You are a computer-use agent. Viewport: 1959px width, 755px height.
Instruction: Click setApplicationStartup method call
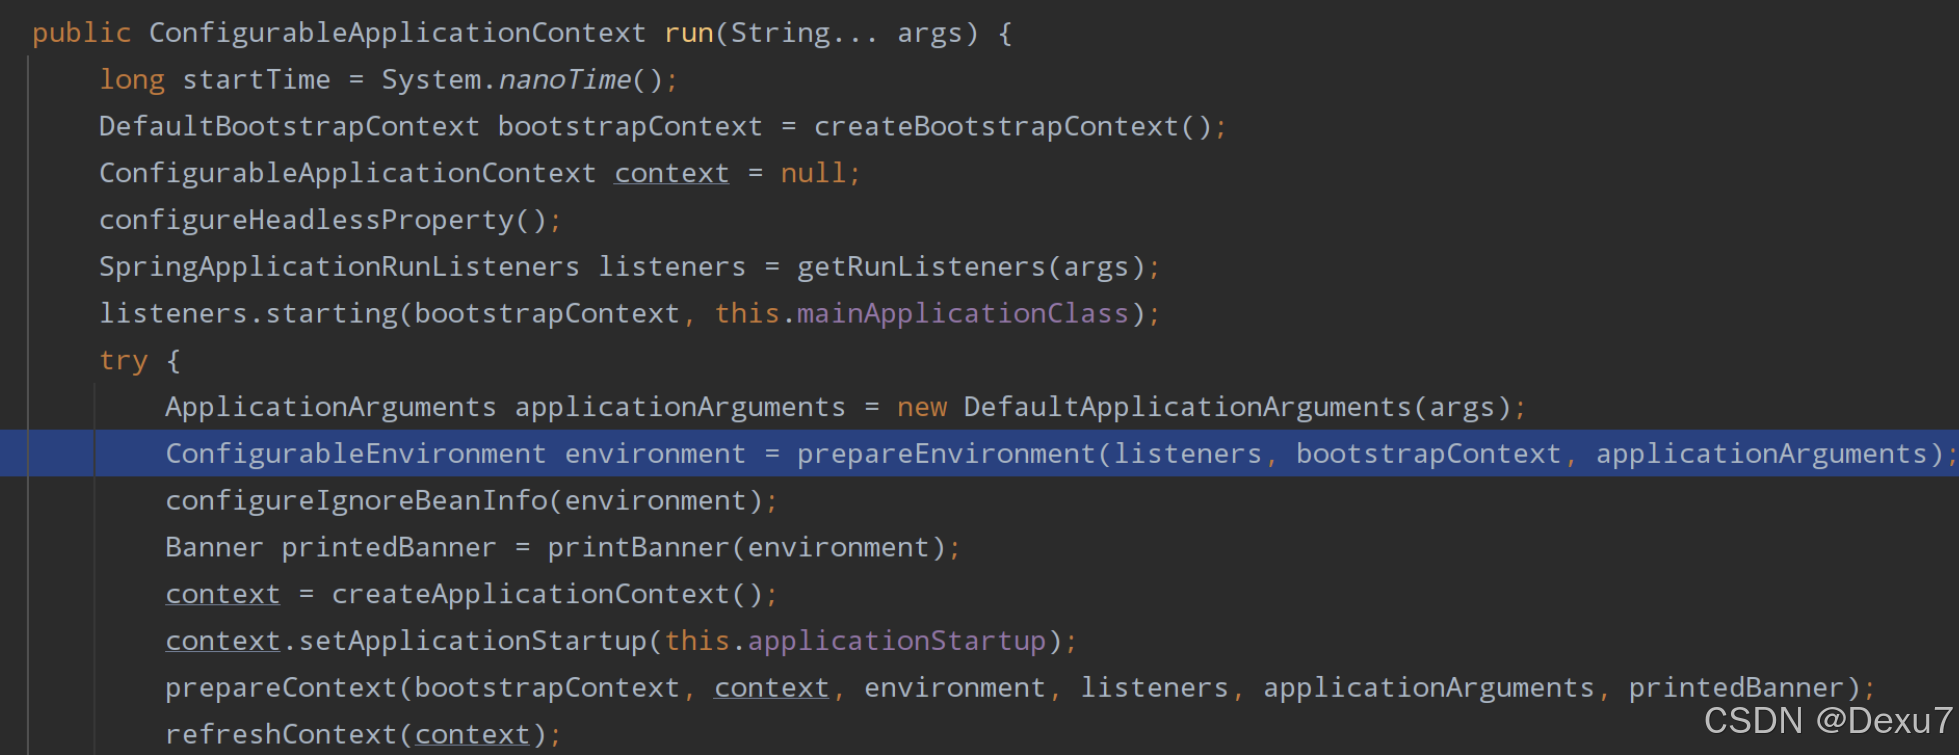click(472, 641)
